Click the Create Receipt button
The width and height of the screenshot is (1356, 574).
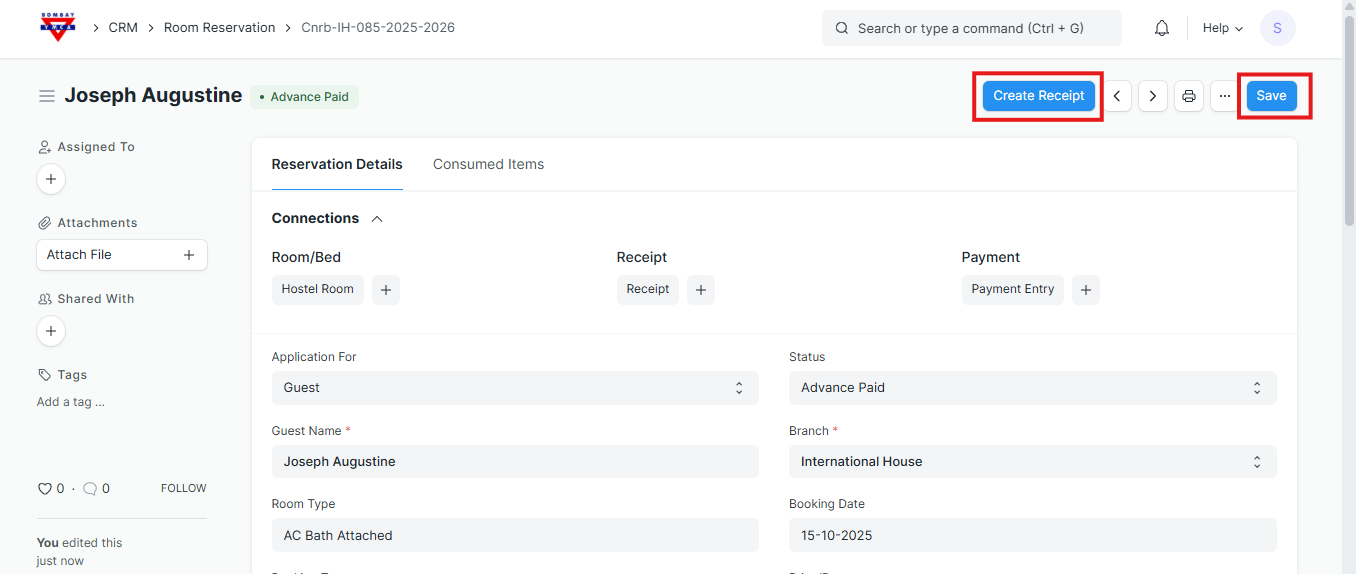click(x=1038, y=96)
